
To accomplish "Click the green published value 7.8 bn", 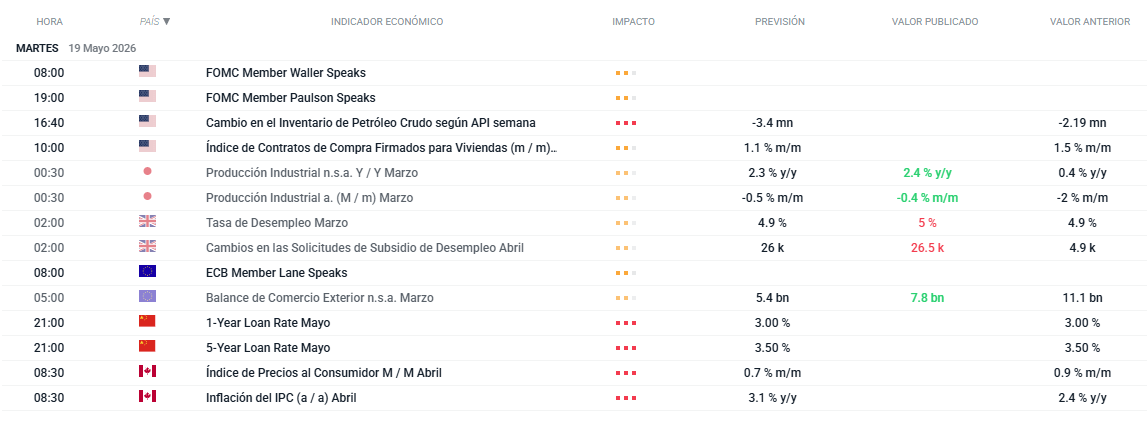I will point(928,298).
